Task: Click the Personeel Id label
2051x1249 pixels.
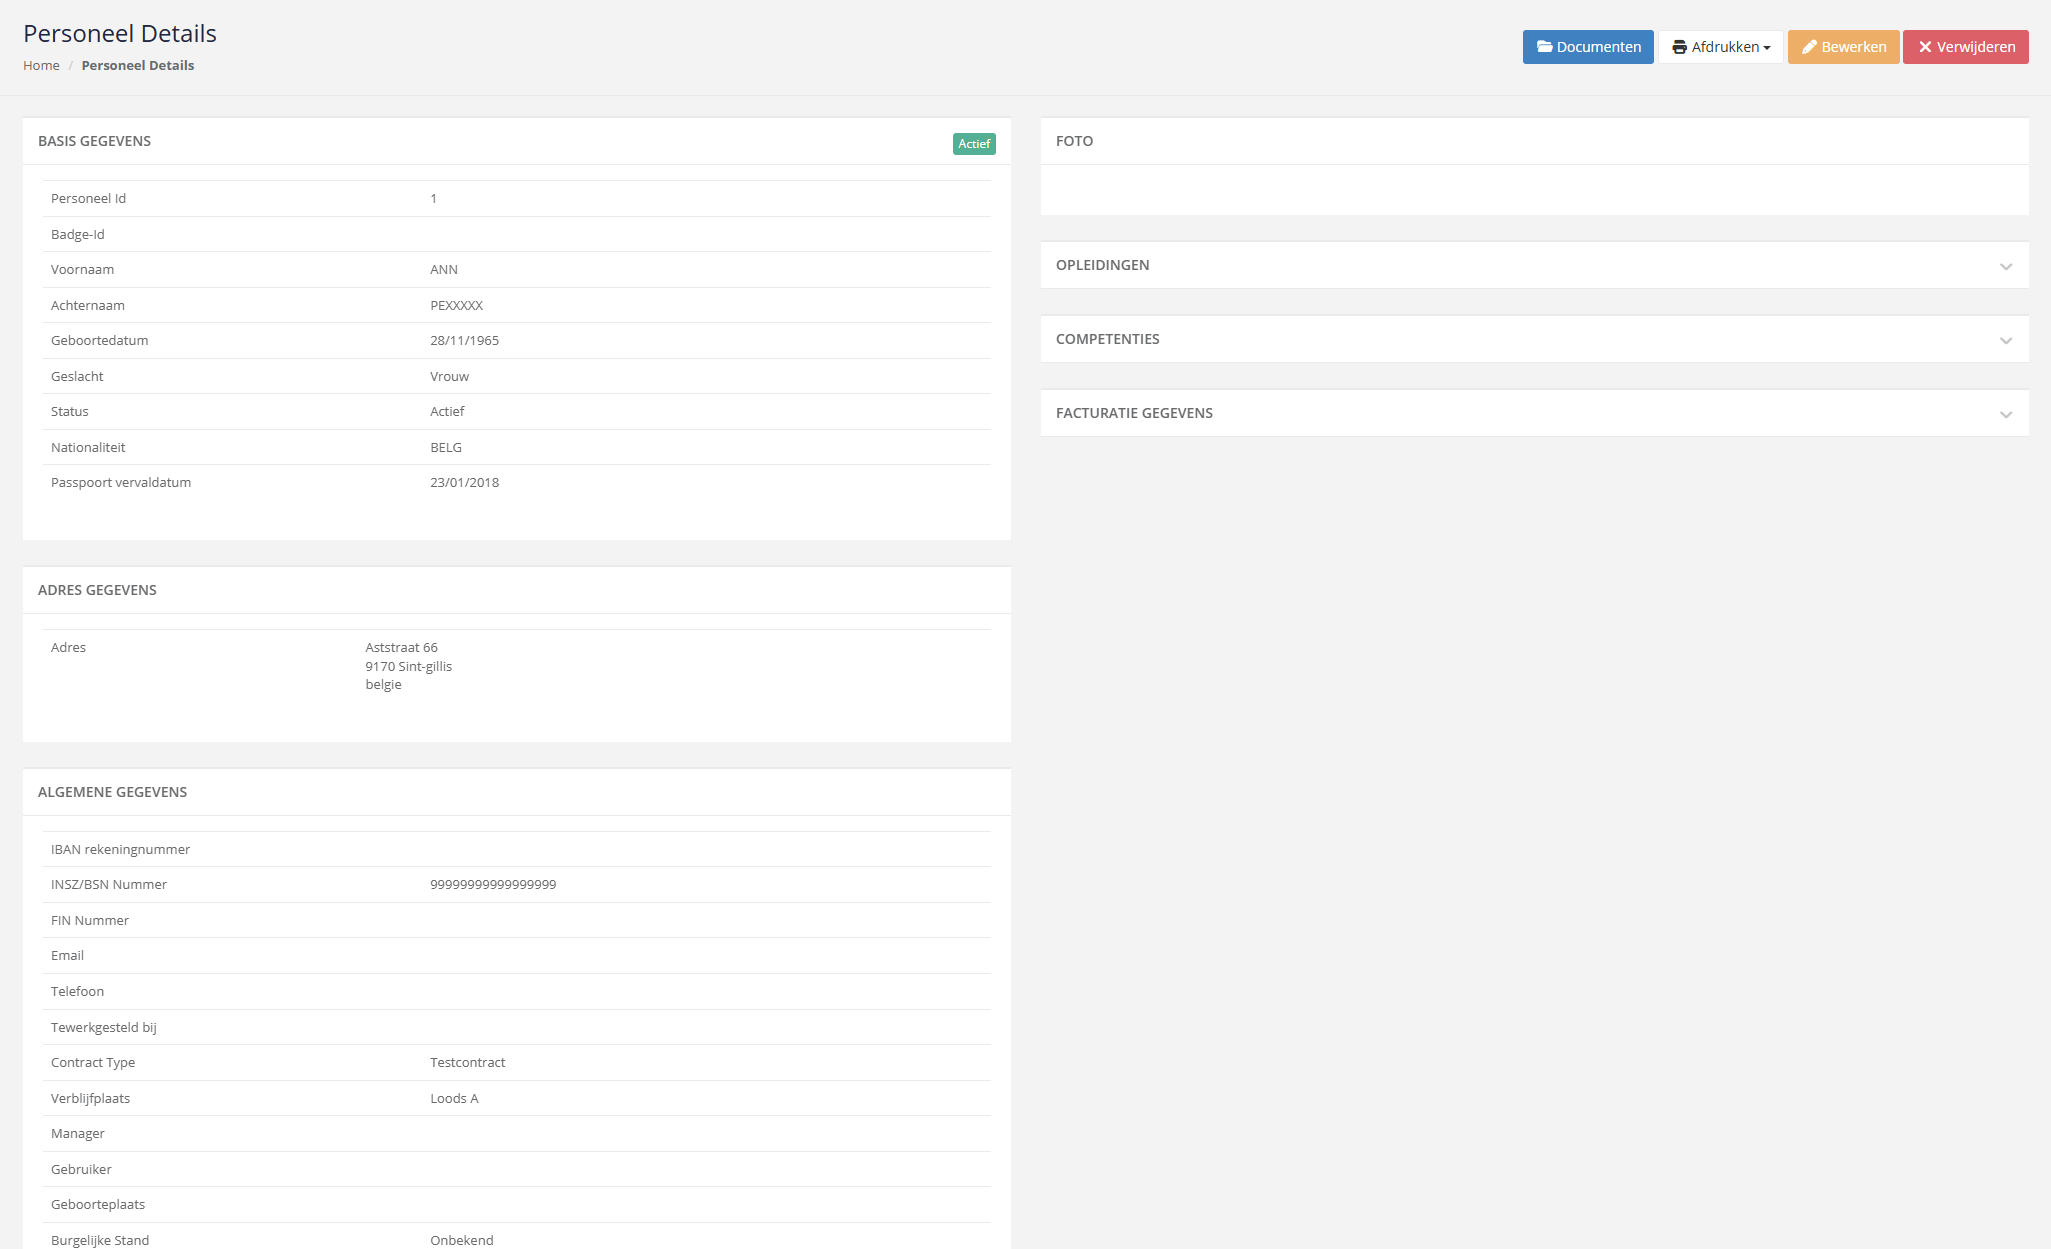Action: click(x=88, y=199)
